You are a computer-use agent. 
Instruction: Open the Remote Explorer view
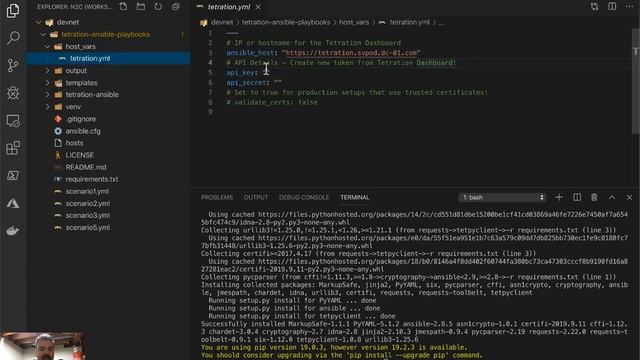[13, 121]
